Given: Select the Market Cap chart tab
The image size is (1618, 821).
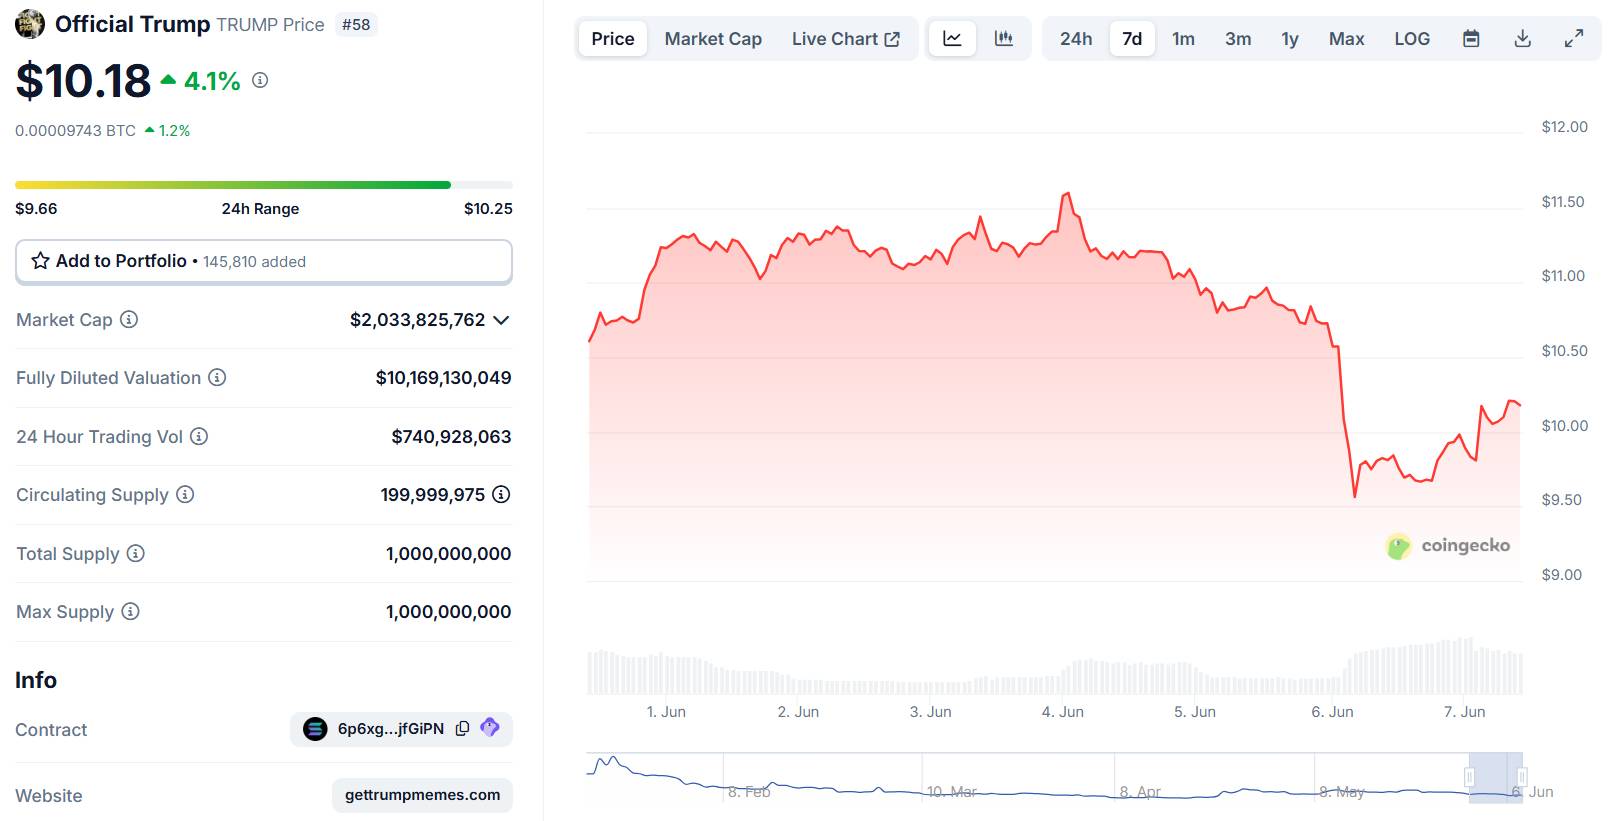Looking at the screenshot, I should (713, 39).
